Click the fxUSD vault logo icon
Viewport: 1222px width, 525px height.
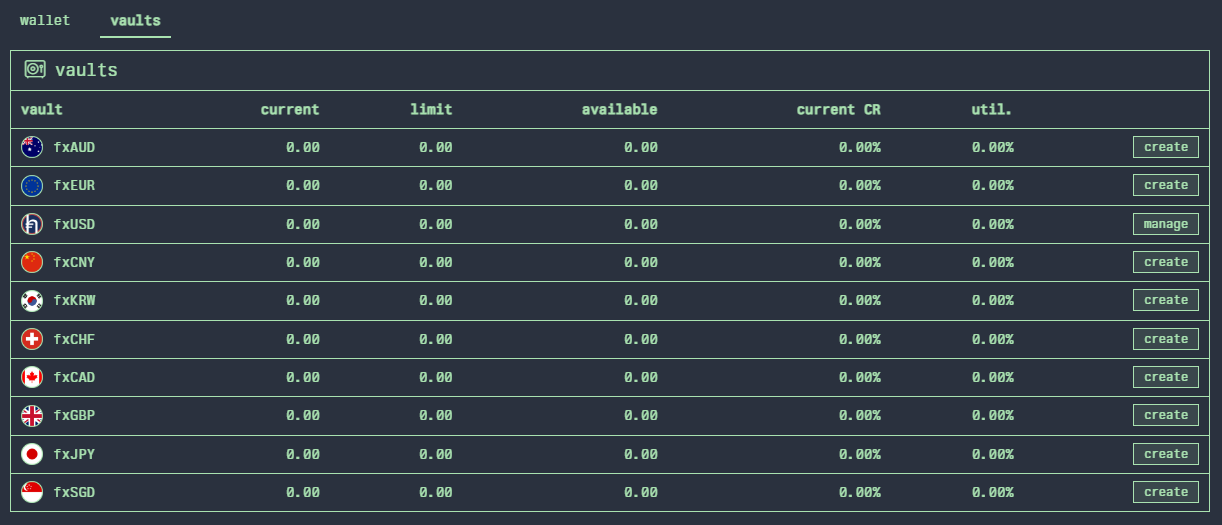pos(32,224)
